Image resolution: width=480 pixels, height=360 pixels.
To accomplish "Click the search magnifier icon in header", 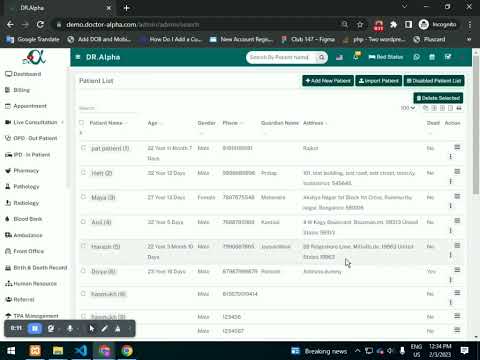I will (x=321, y=57).
